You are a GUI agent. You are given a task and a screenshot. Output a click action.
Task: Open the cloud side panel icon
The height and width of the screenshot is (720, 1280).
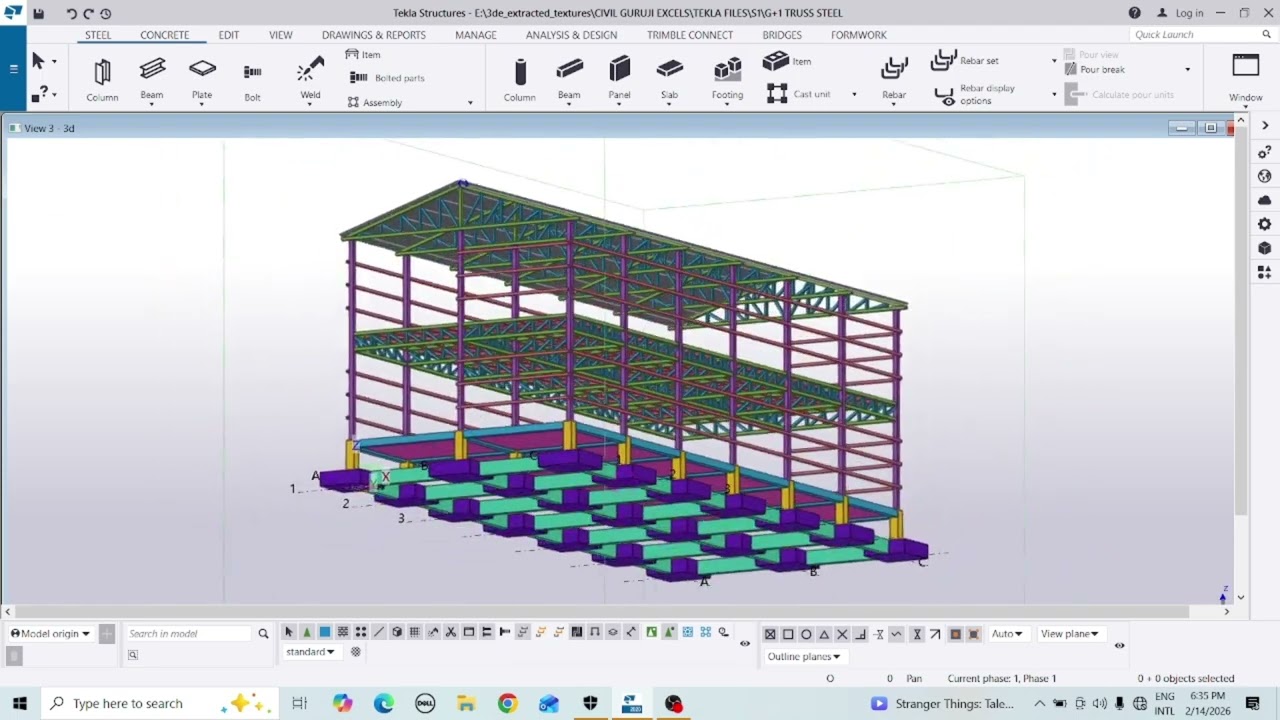pos(1264,200)
